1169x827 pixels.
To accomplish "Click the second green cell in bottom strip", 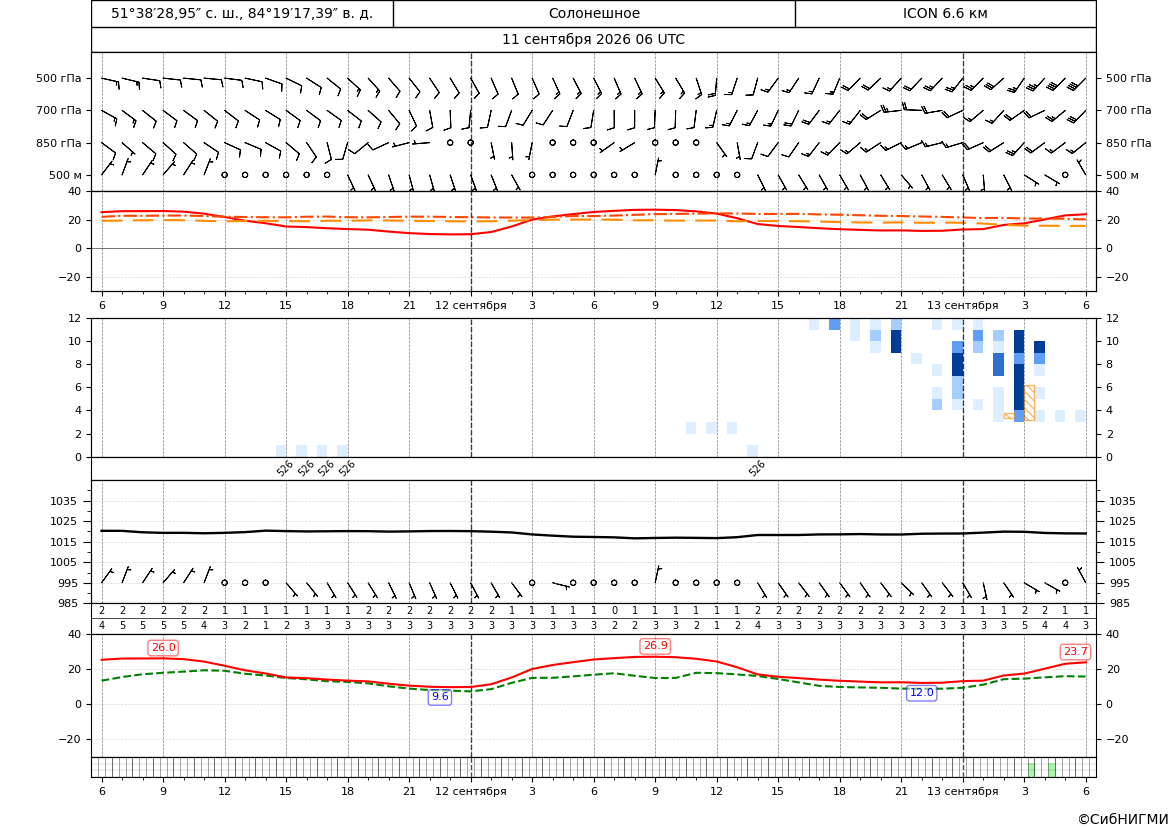I will pyautogui.click(x=1051, y=769).
